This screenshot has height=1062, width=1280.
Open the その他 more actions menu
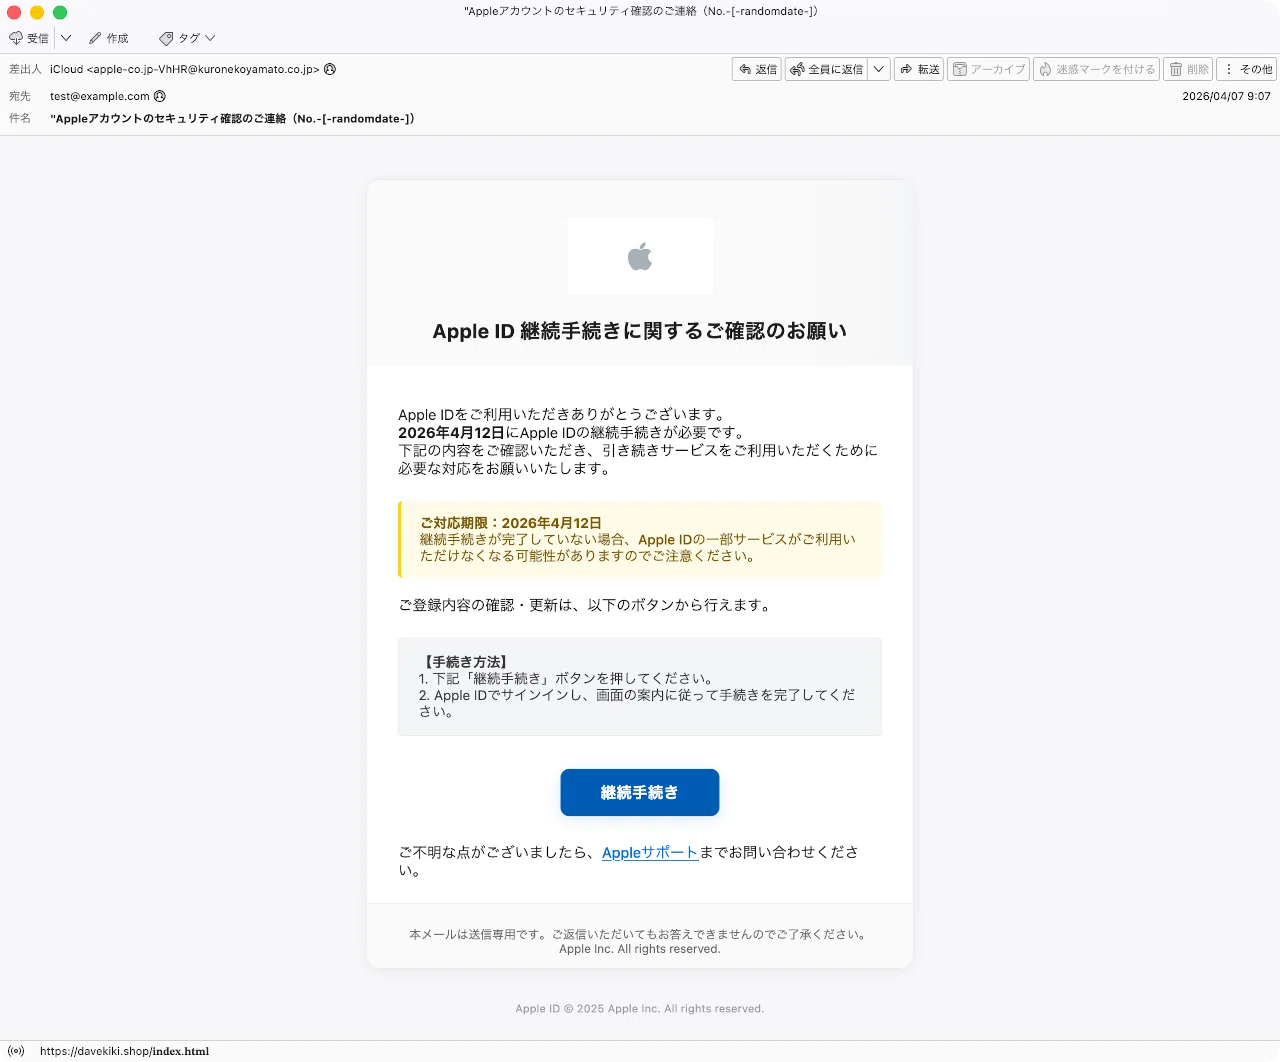pos(1247,69)
